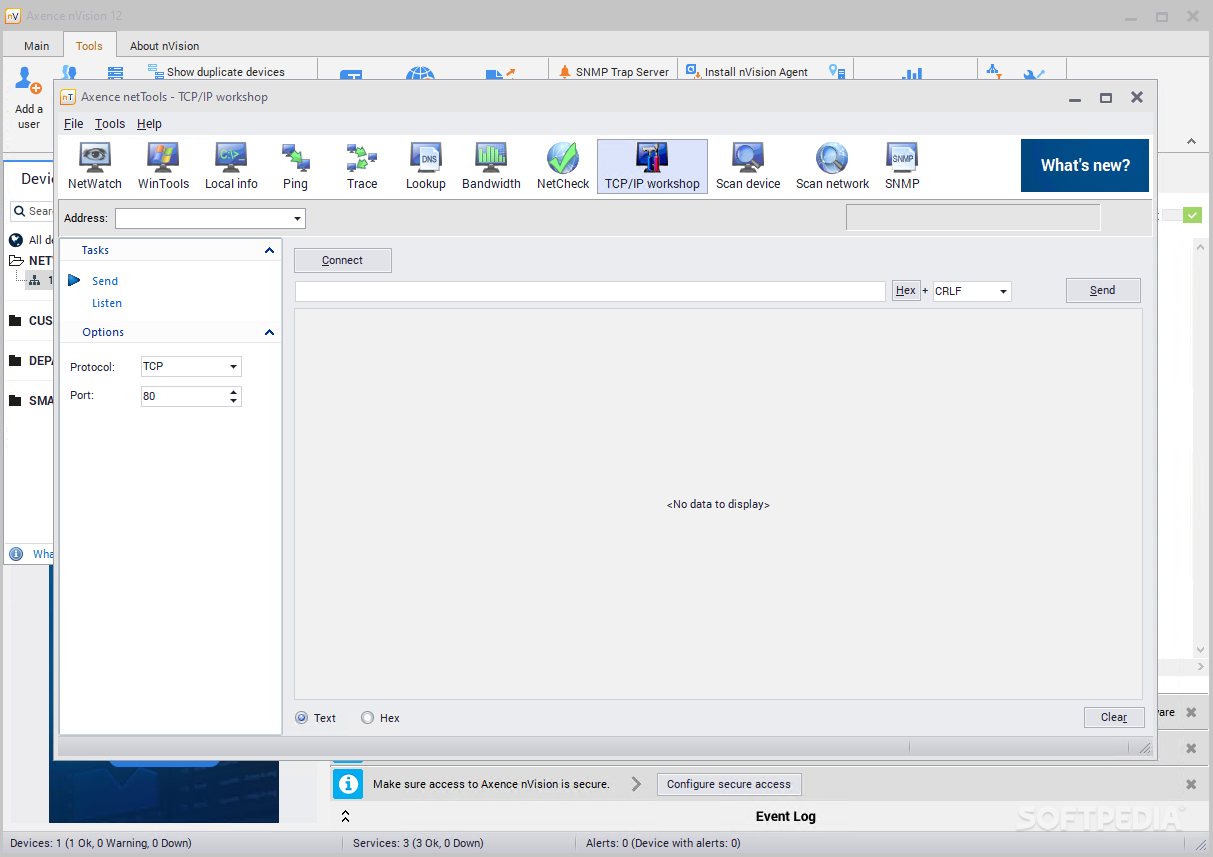Click Alerts status bar text
This screenshot has height=857, width=1213.
(663, 843)
